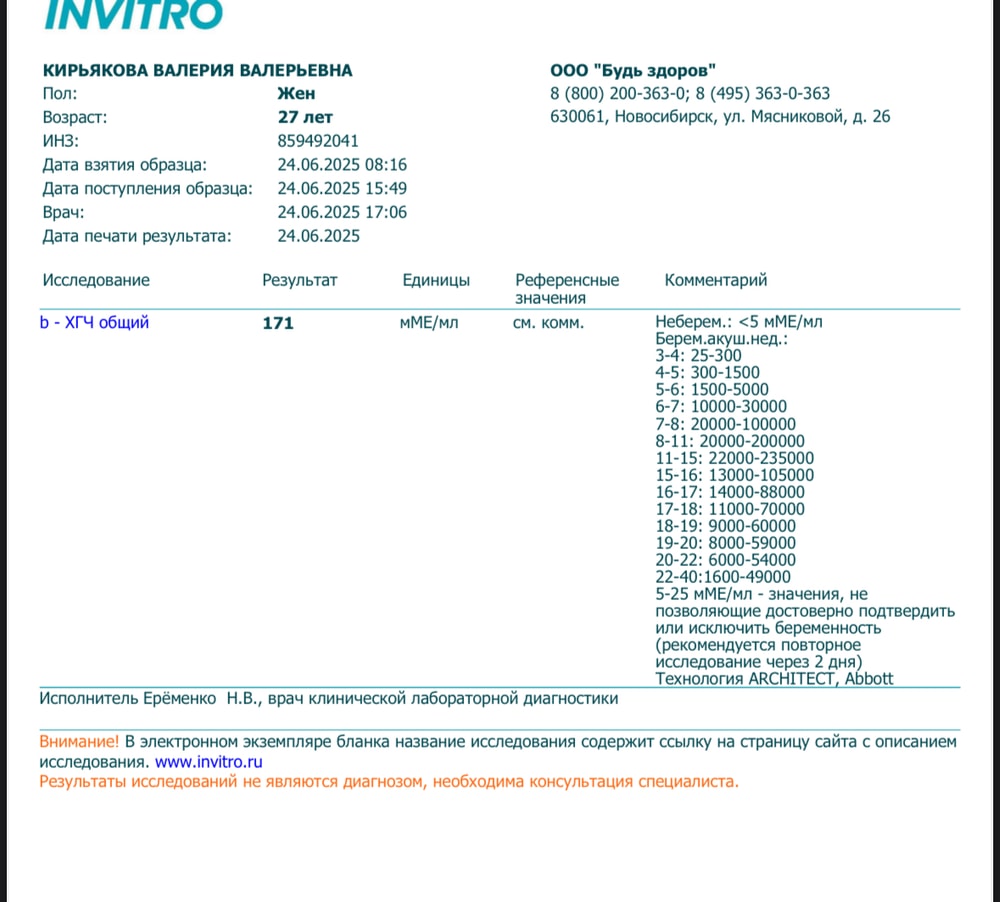Select the Novosibirsk address line

(x=720, y=117)
